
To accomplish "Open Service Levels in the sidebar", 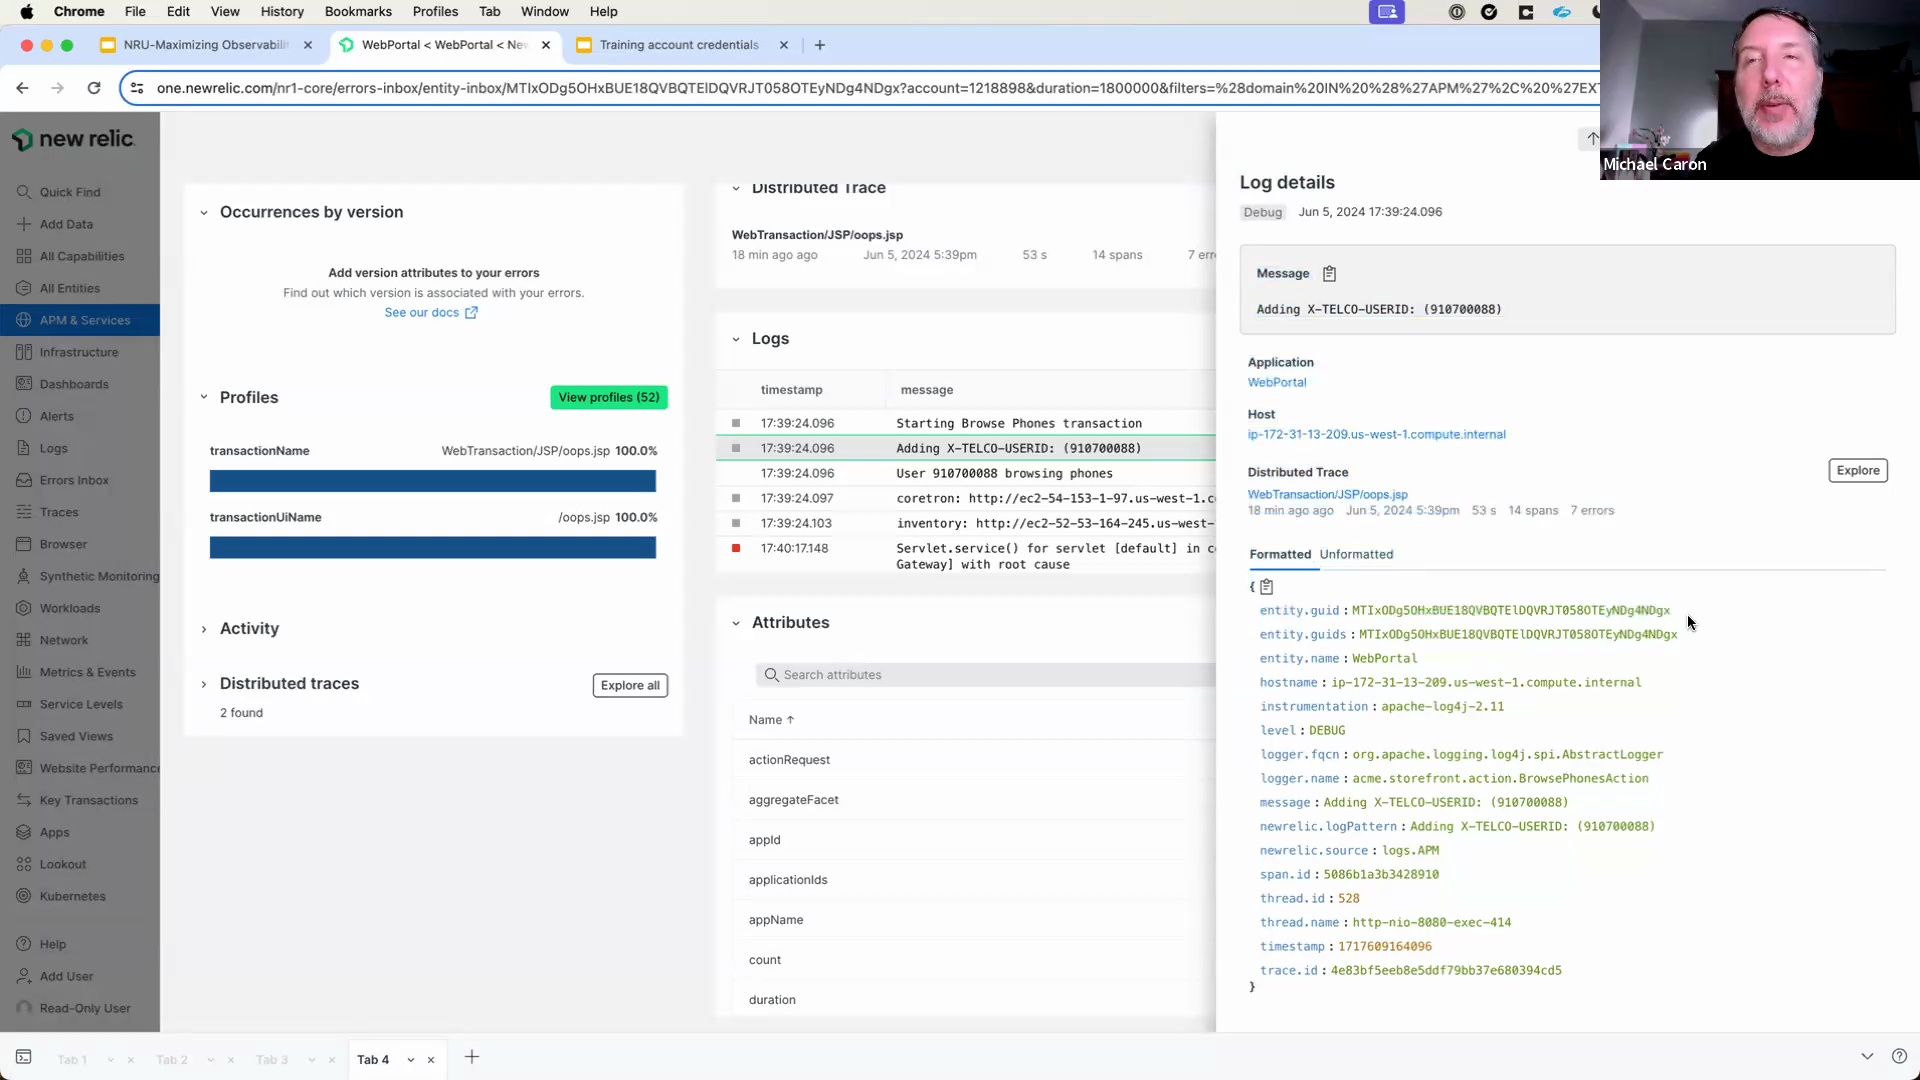I will [x=81, y=704].
